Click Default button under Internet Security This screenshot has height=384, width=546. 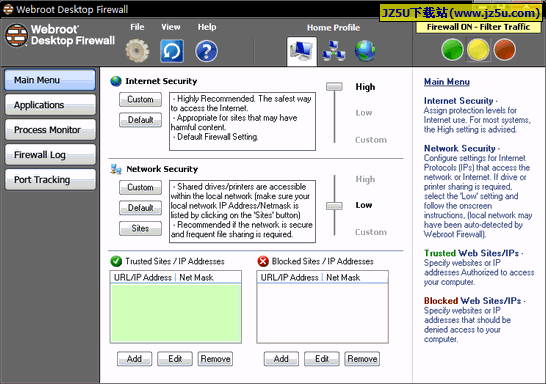coord(140,120)
